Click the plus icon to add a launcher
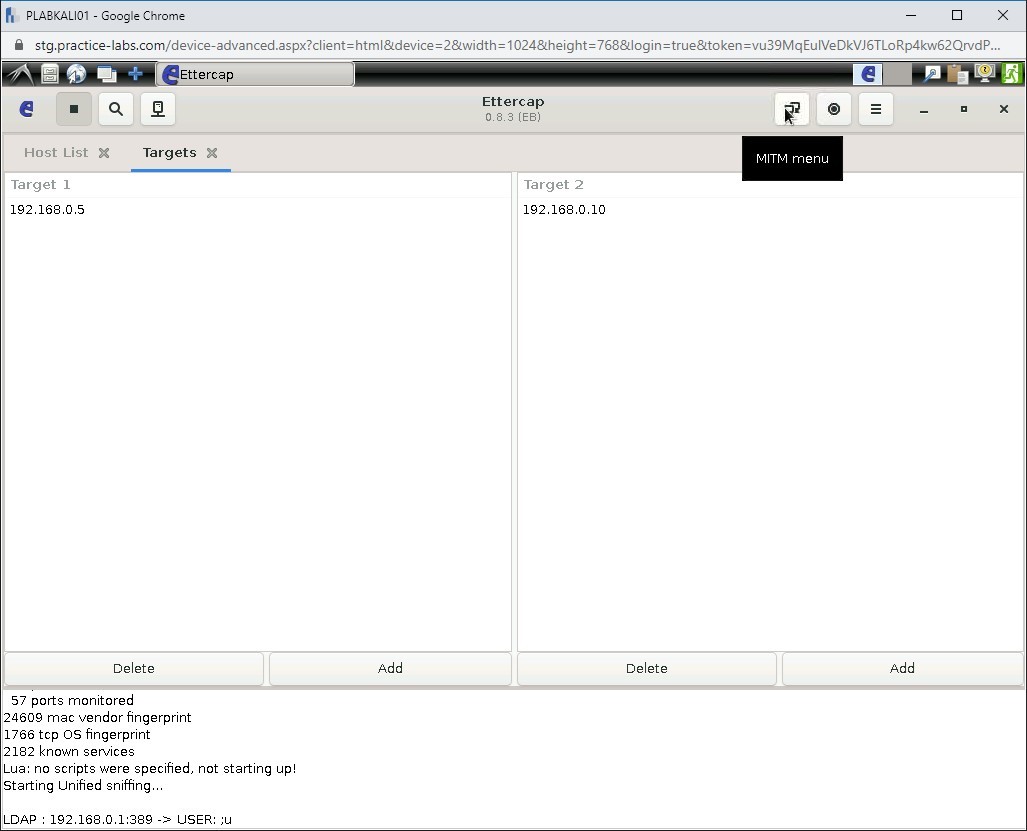This screenshot has width=1027, height=831. (135, 73)
